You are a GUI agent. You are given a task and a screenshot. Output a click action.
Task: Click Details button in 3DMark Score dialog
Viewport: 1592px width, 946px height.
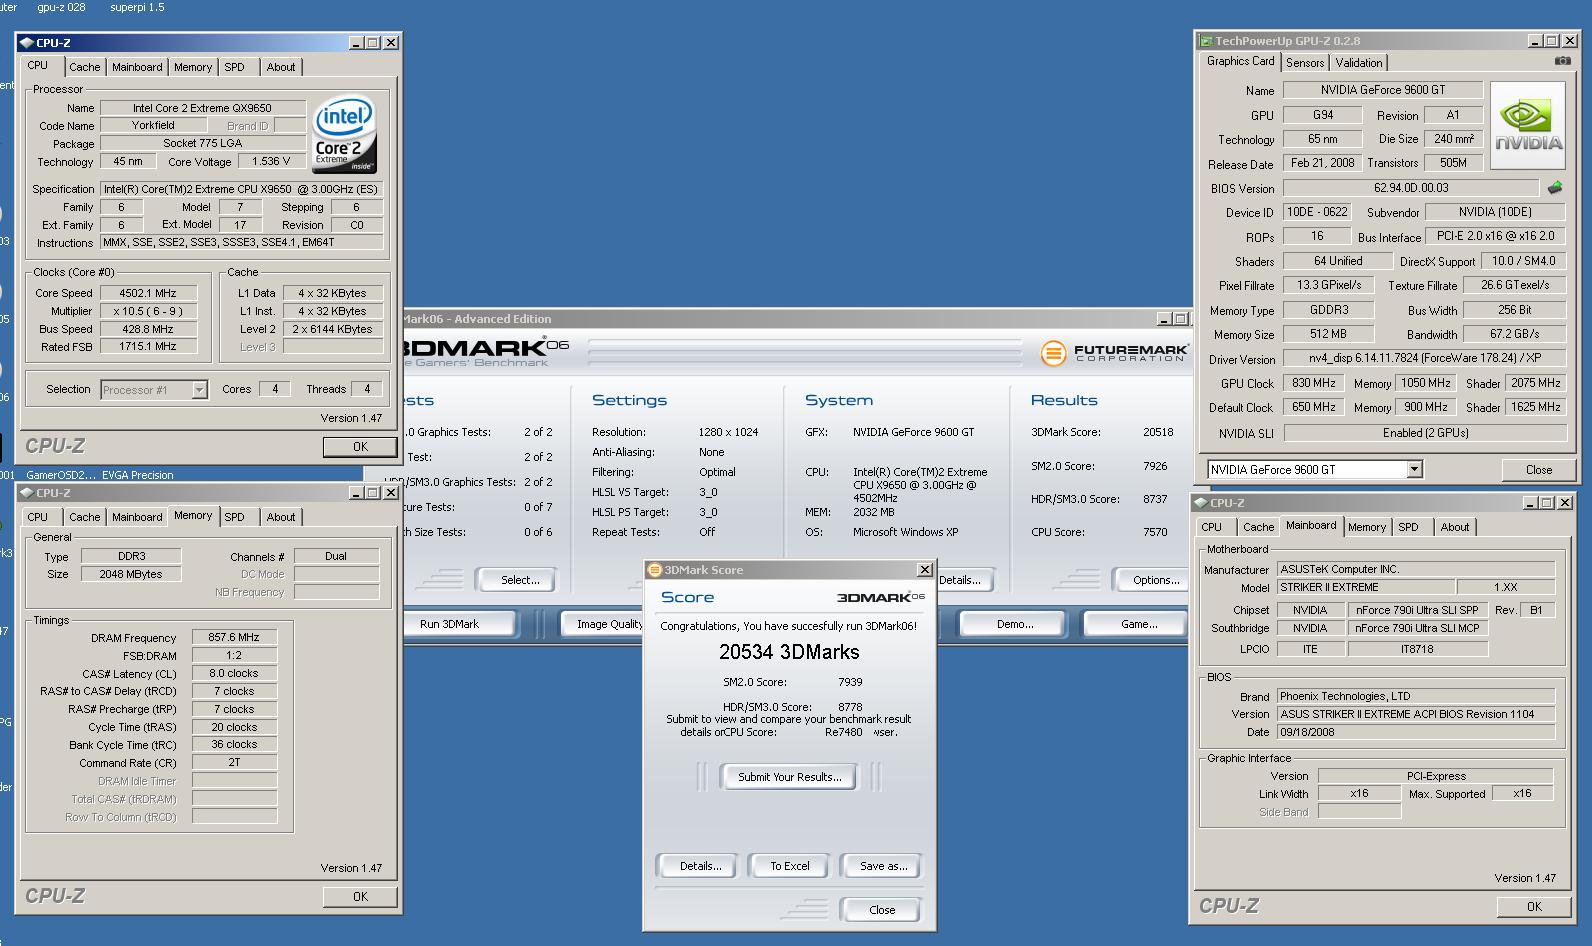[700, 866]
